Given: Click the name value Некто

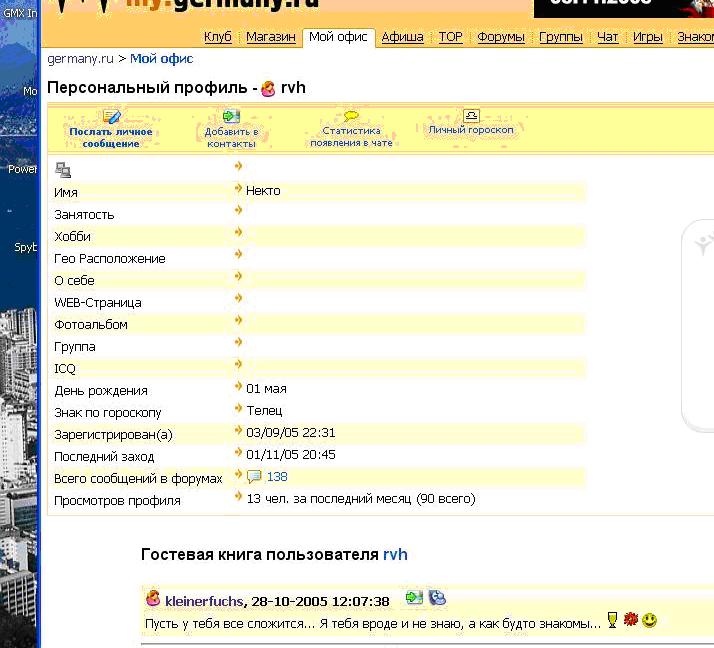Looking at the screenshot, I should click(x=263, y=191).
